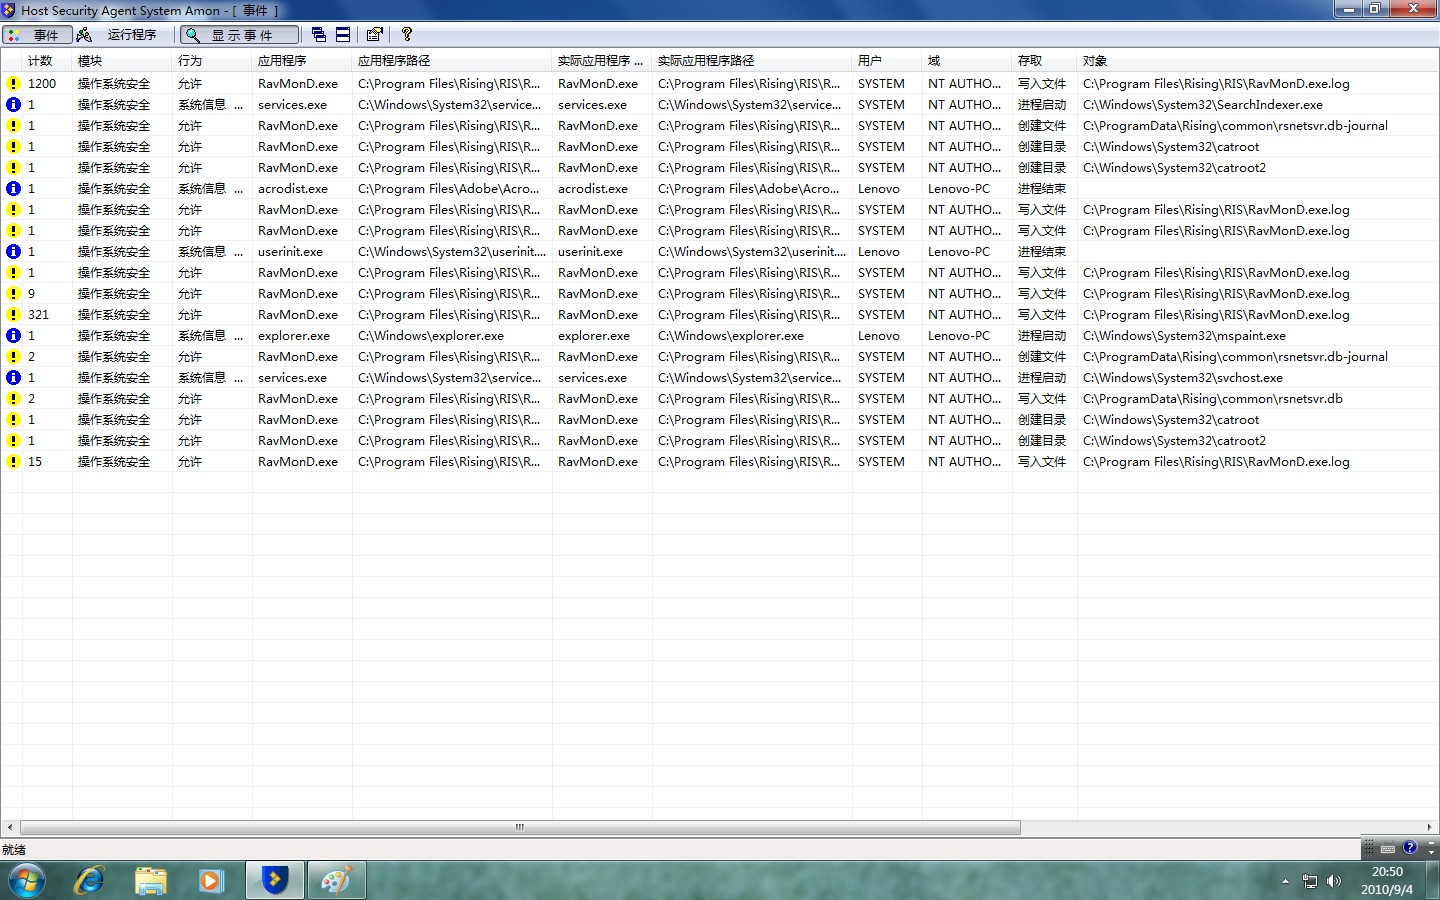Open the volume control tray icon

[1334, 881]
